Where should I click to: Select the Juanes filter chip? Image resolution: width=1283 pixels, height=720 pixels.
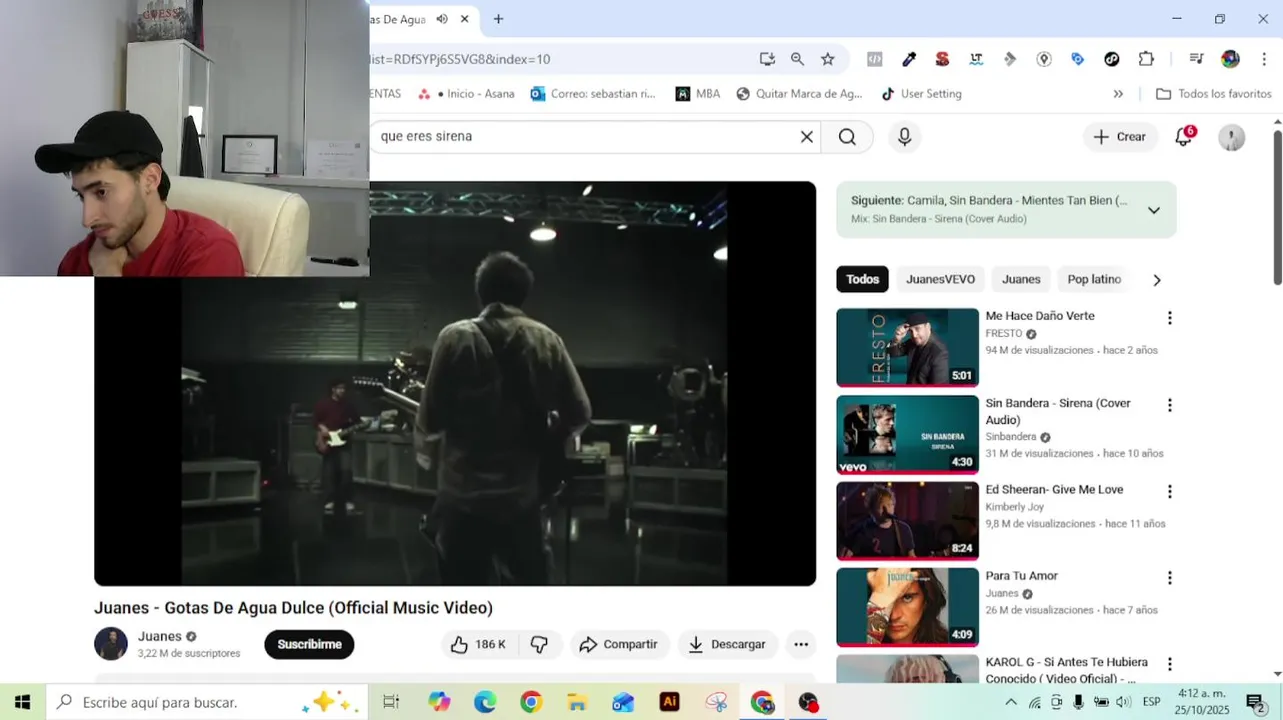coord(1021,280)
